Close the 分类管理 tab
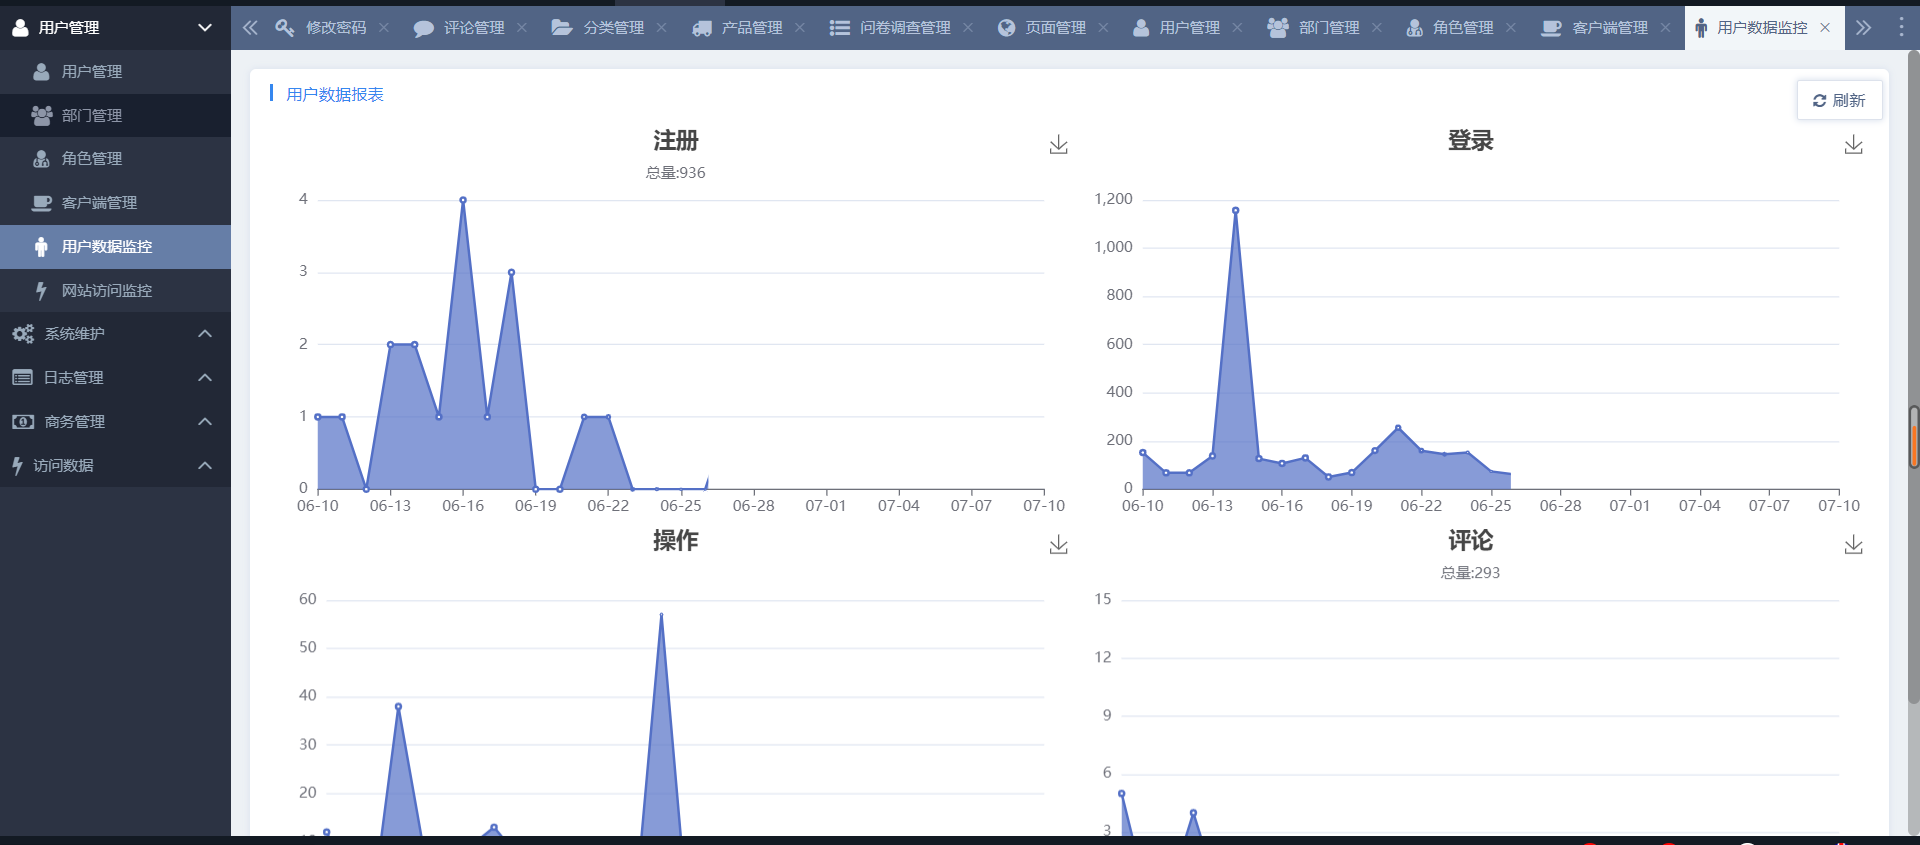Image resolution: width=1920 pixels, height=845 pixels. click(662, 28)
